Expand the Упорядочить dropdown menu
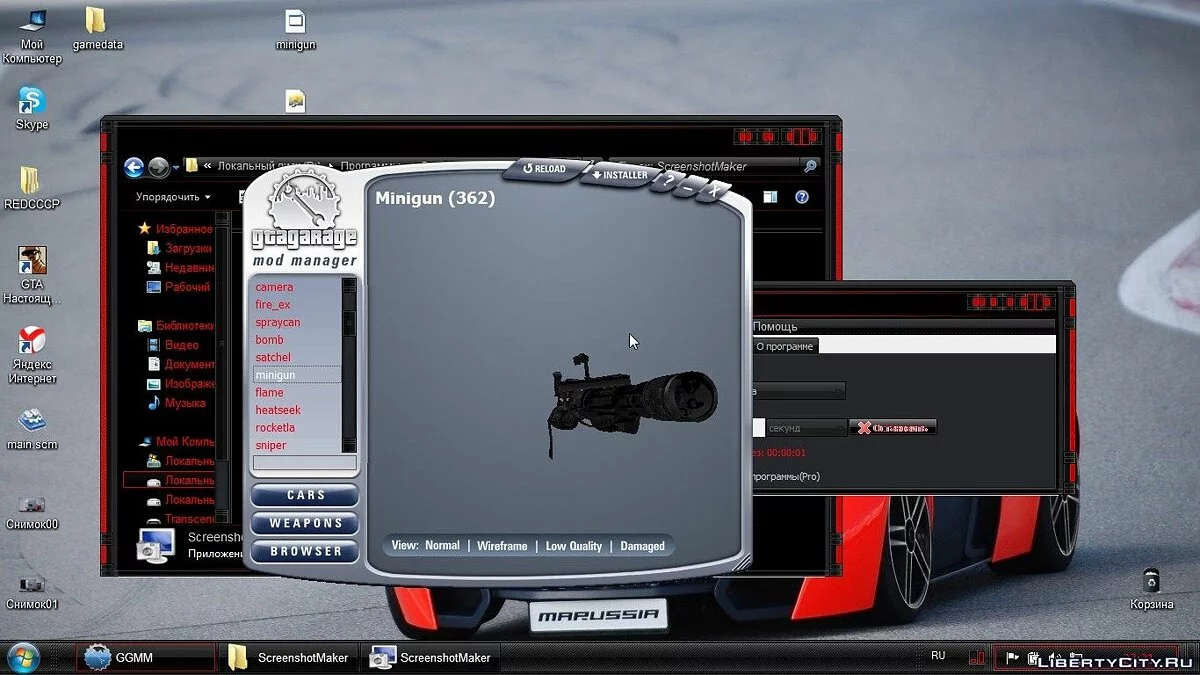The height and width of the screenshot is (675, 1200). click(x=173, y=198)
